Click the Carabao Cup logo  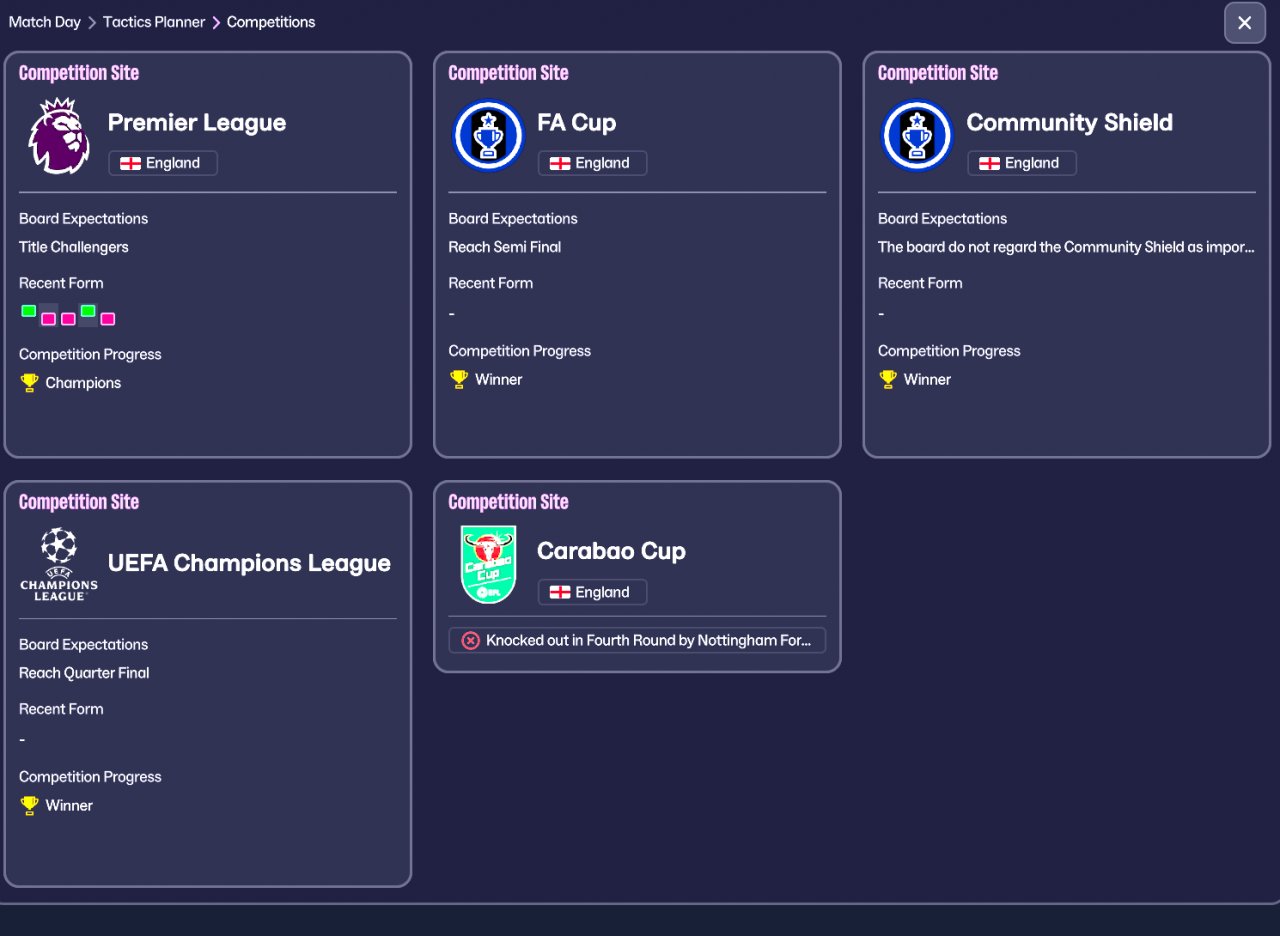coord(488,564)
